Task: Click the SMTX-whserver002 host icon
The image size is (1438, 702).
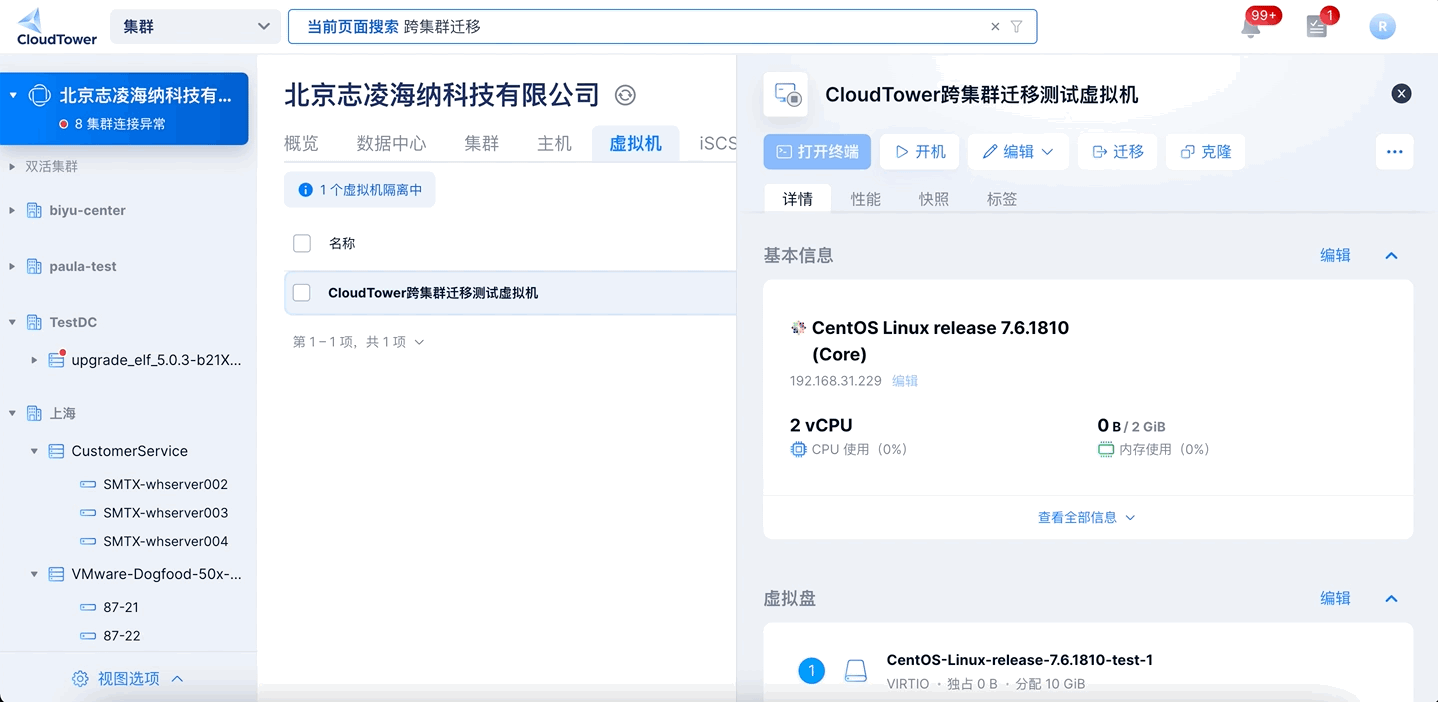Action: [87, 485]
